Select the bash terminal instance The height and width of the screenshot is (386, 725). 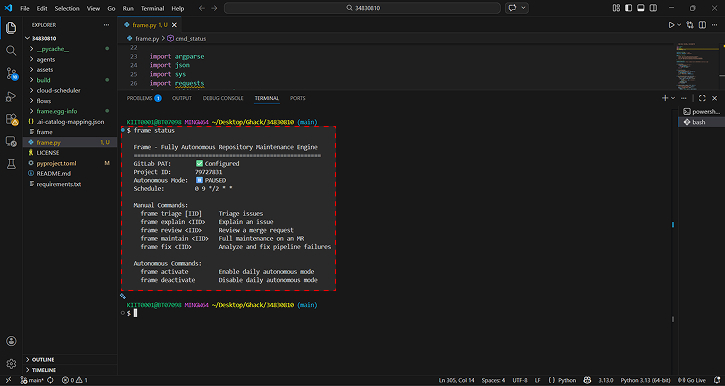coord(701,122)
